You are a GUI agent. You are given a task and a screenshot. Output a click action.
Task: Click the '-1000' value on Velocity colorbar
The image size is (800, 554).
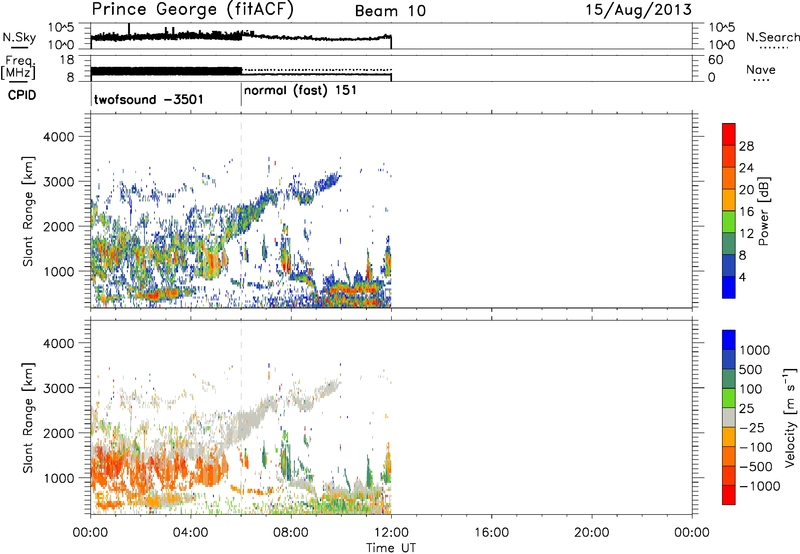[760, 486]
